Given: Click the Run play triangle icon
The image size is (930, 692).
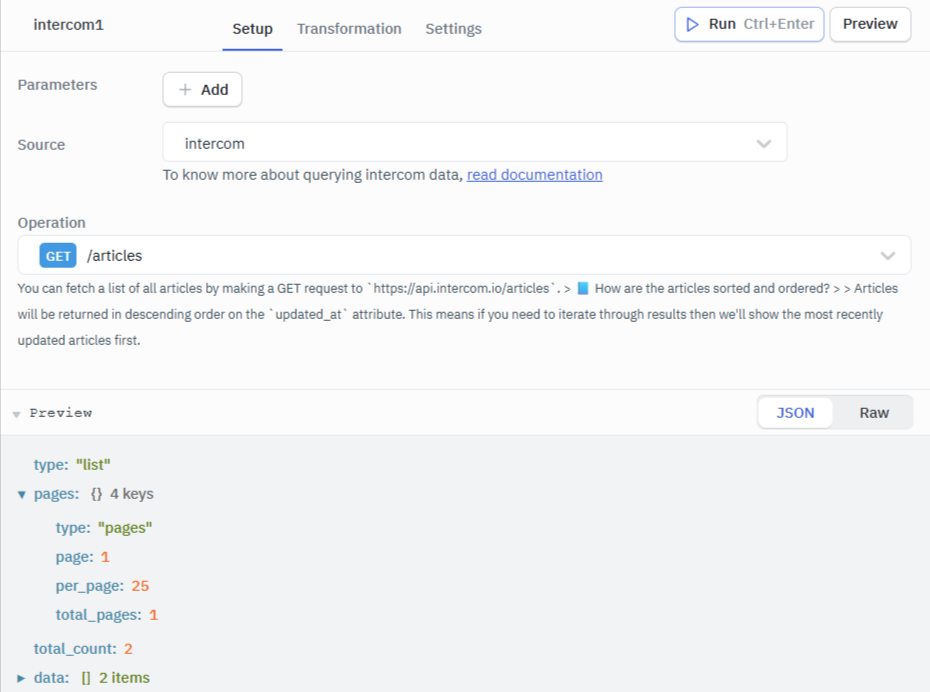Looking at the screenshot, I should 692,24.
